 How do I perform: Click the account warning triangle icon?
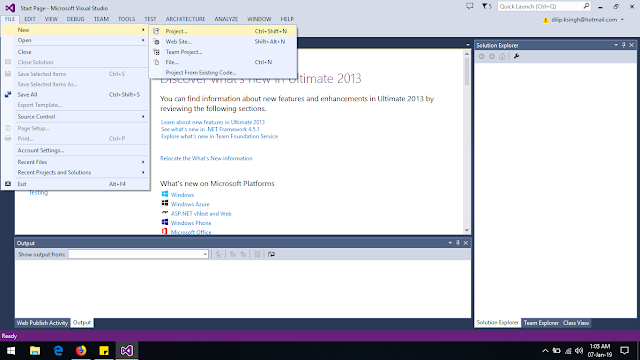click(x=545, y=20)
